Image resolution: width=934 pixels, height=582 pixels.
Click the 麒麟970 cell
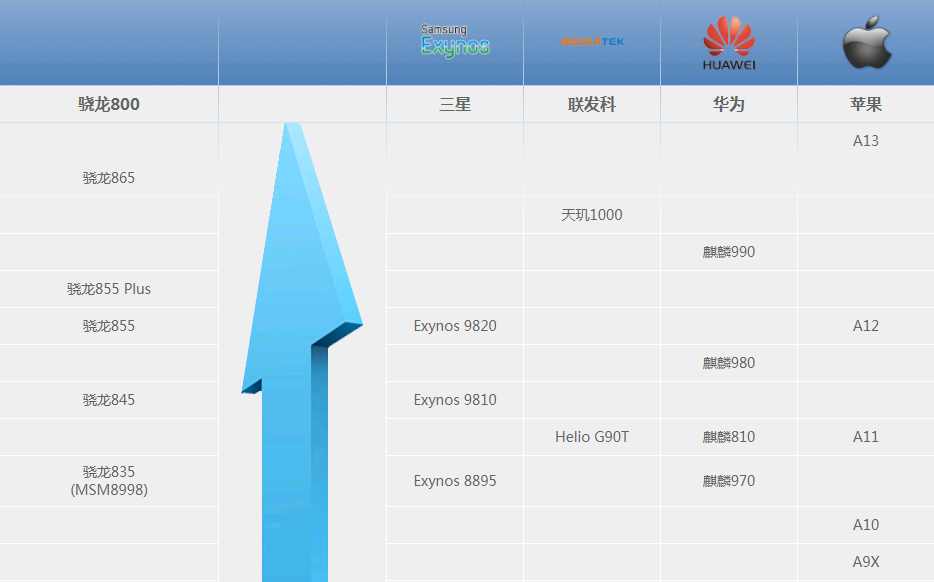729,481
